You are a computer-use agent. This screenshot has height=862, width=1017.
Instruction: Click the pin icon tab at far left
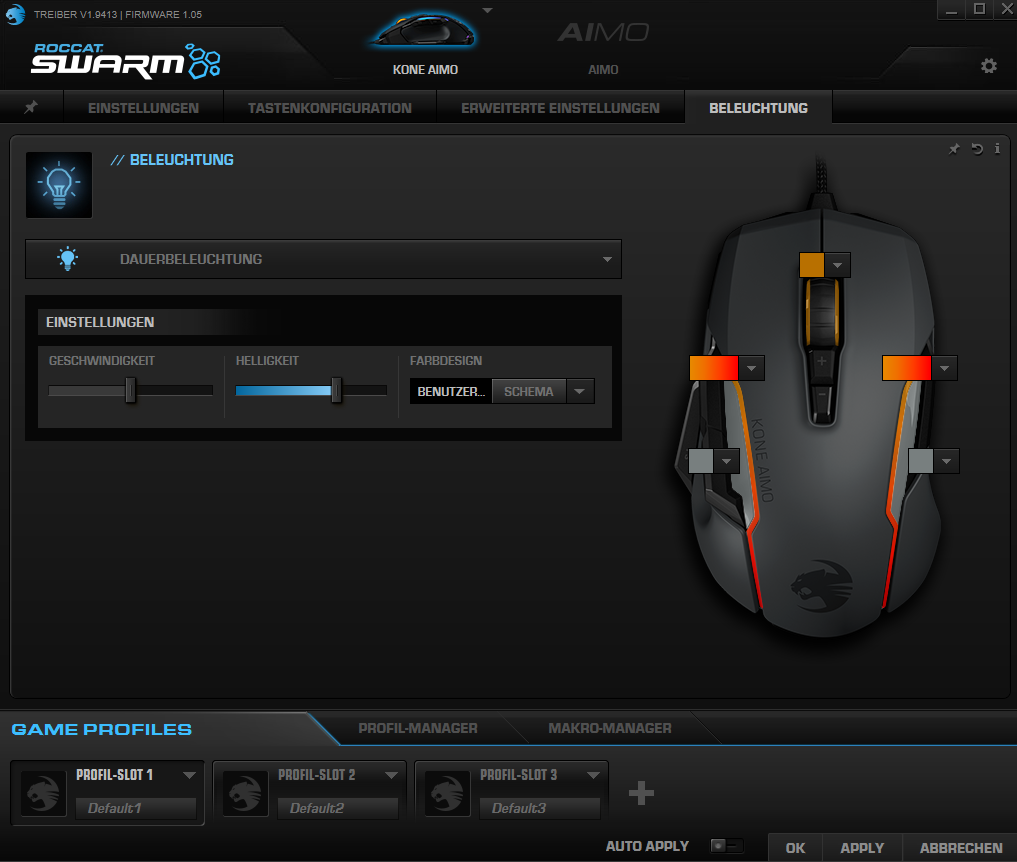pyautogui.click(x=31, y=107)
